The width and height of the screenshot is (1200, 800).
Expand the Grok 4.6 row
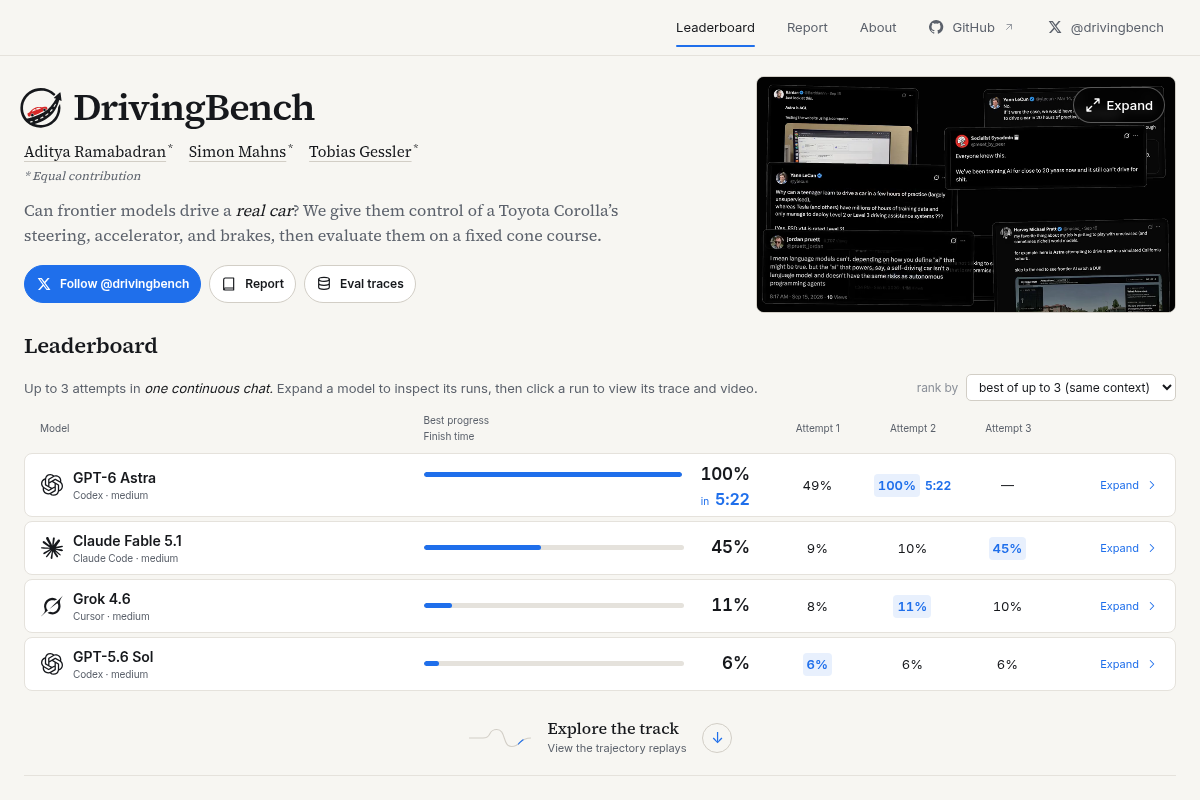point(1128,606)
